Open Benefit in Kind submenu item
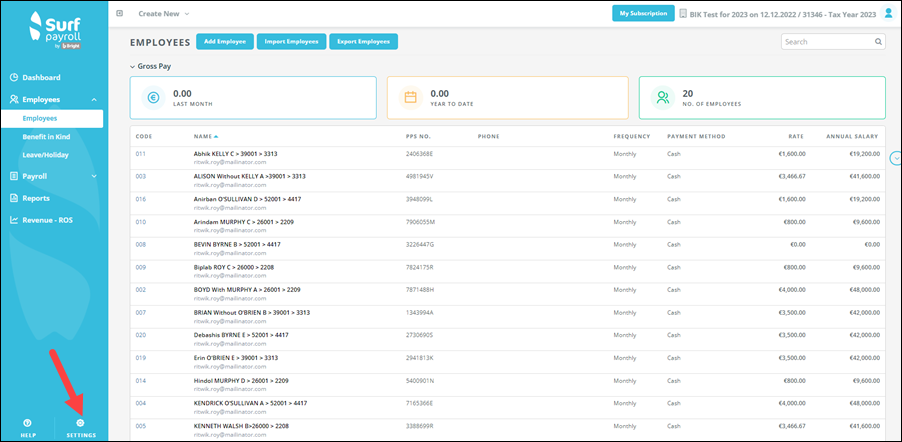The image size is (902, 442). (46, 137)
